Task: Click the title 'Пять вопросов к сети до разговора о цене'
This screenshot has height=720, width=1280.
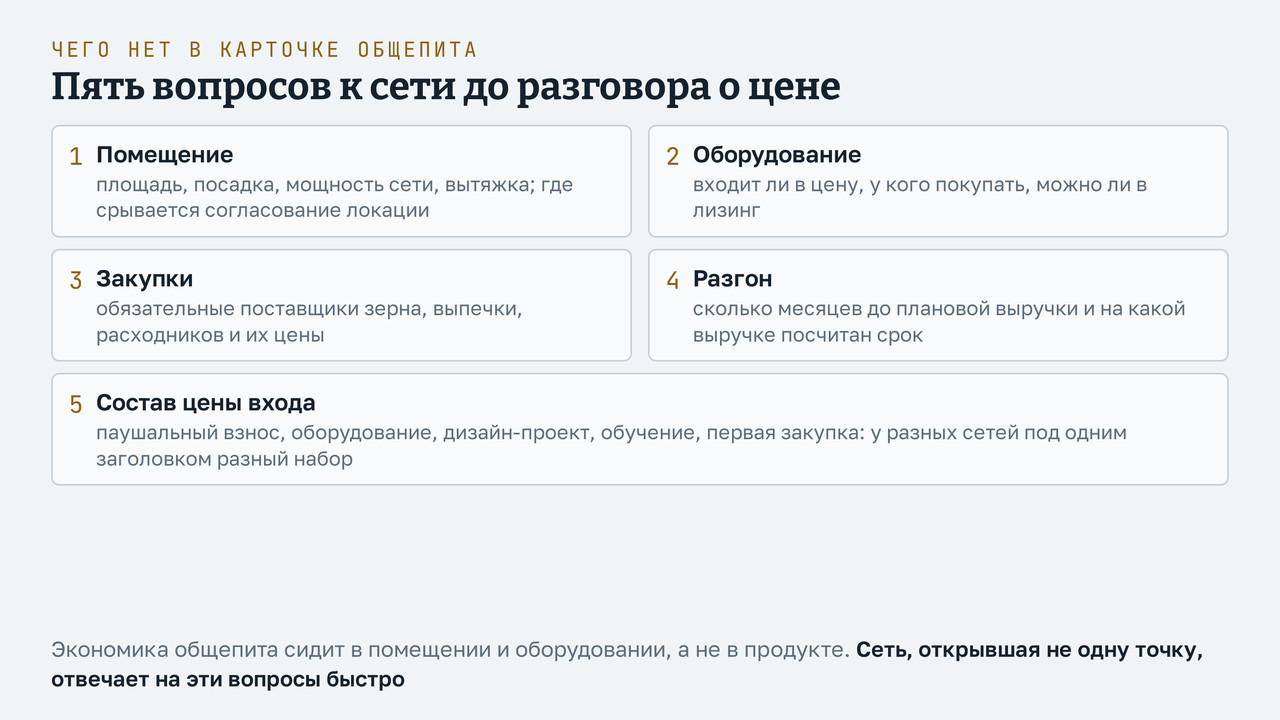Action: [446, 87]
